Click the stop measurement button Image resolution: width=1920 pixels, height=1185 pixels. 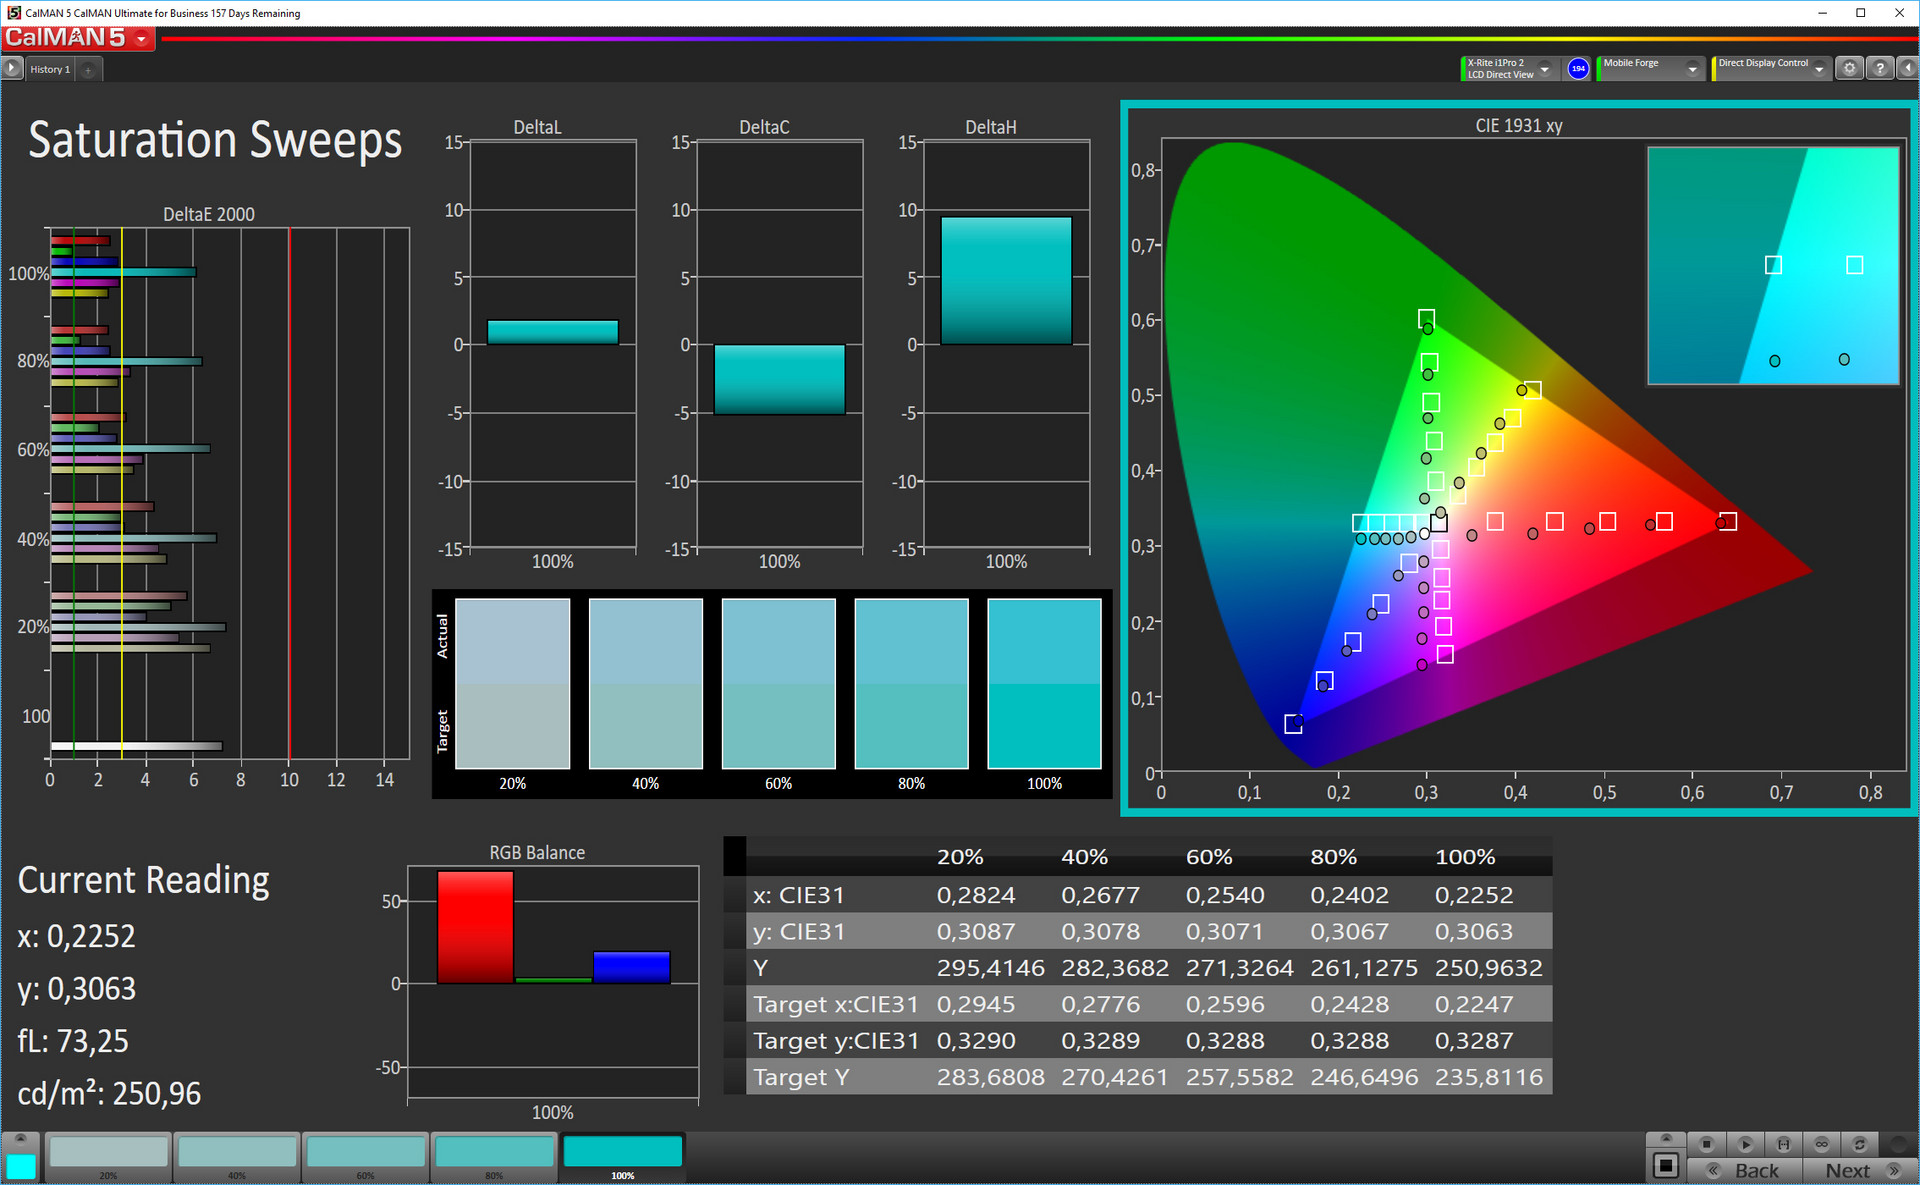pos(1707,1143)
